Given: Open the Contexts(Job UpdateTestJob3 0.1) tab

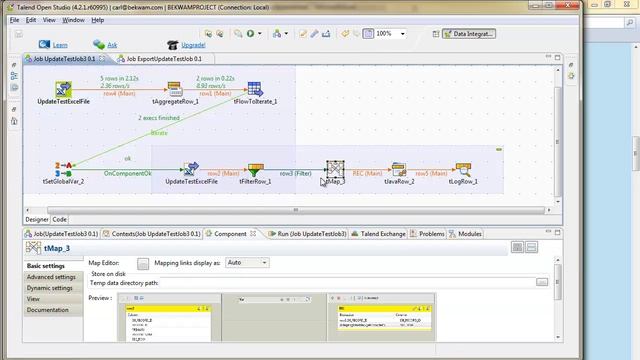Looking at the screenshot, I should 151,234.
